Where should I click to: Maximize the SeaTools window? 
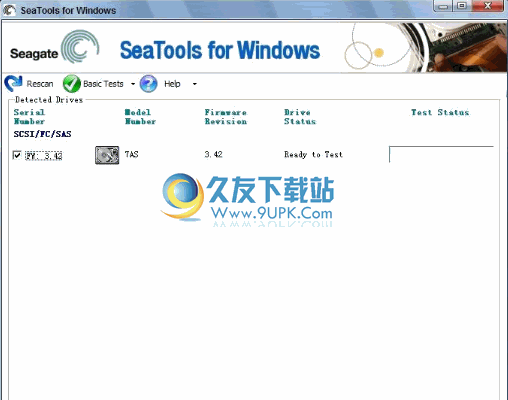[x=462, y=6]
